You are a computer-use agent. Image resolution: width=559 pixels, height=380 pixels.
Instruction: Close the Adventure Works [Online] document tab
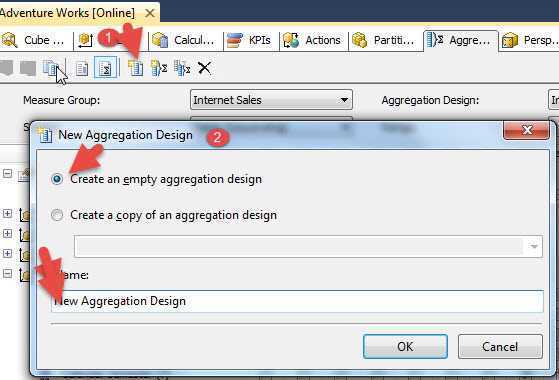tap(150, 13)
